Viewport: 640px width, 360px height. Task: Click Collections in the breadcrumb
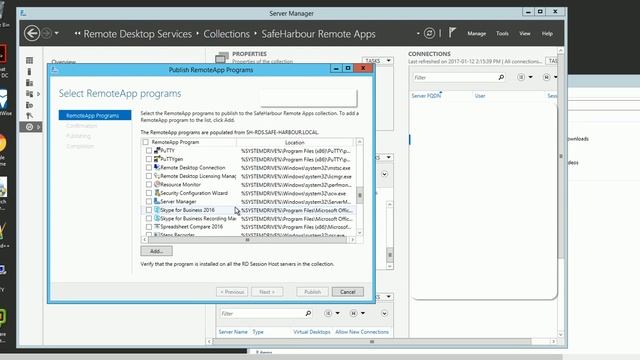point(227,34)
